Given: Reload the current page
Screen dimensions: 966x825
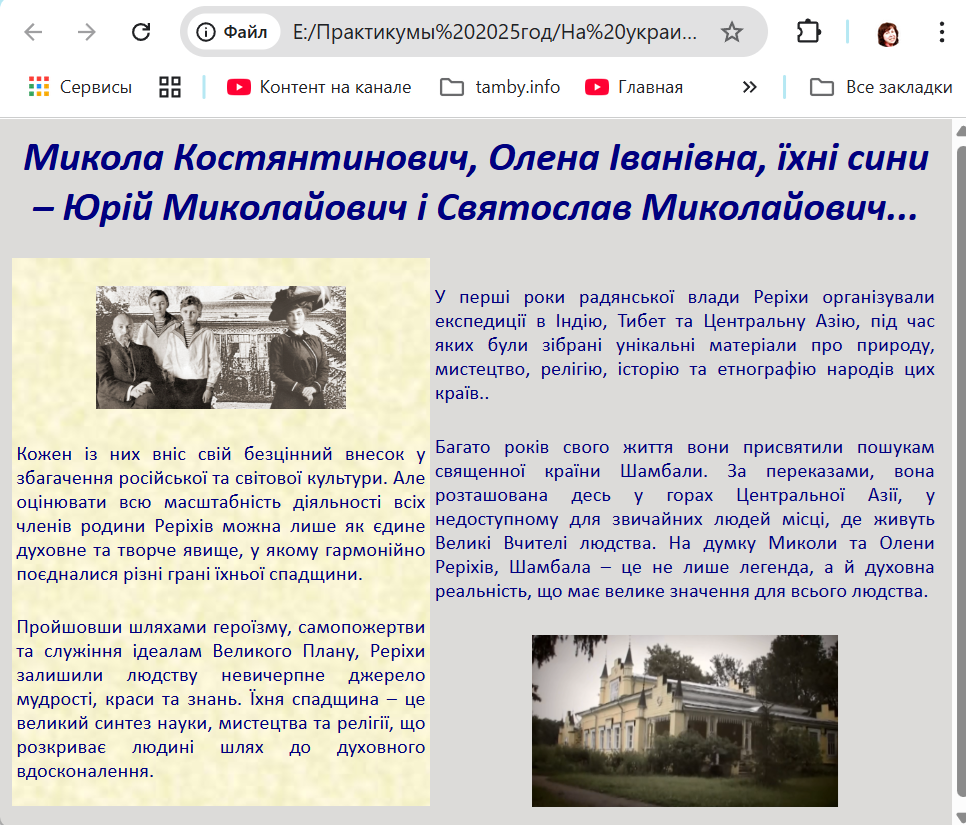Looking at the screenshot, I should pyautogui.click(x=141, y=32).
